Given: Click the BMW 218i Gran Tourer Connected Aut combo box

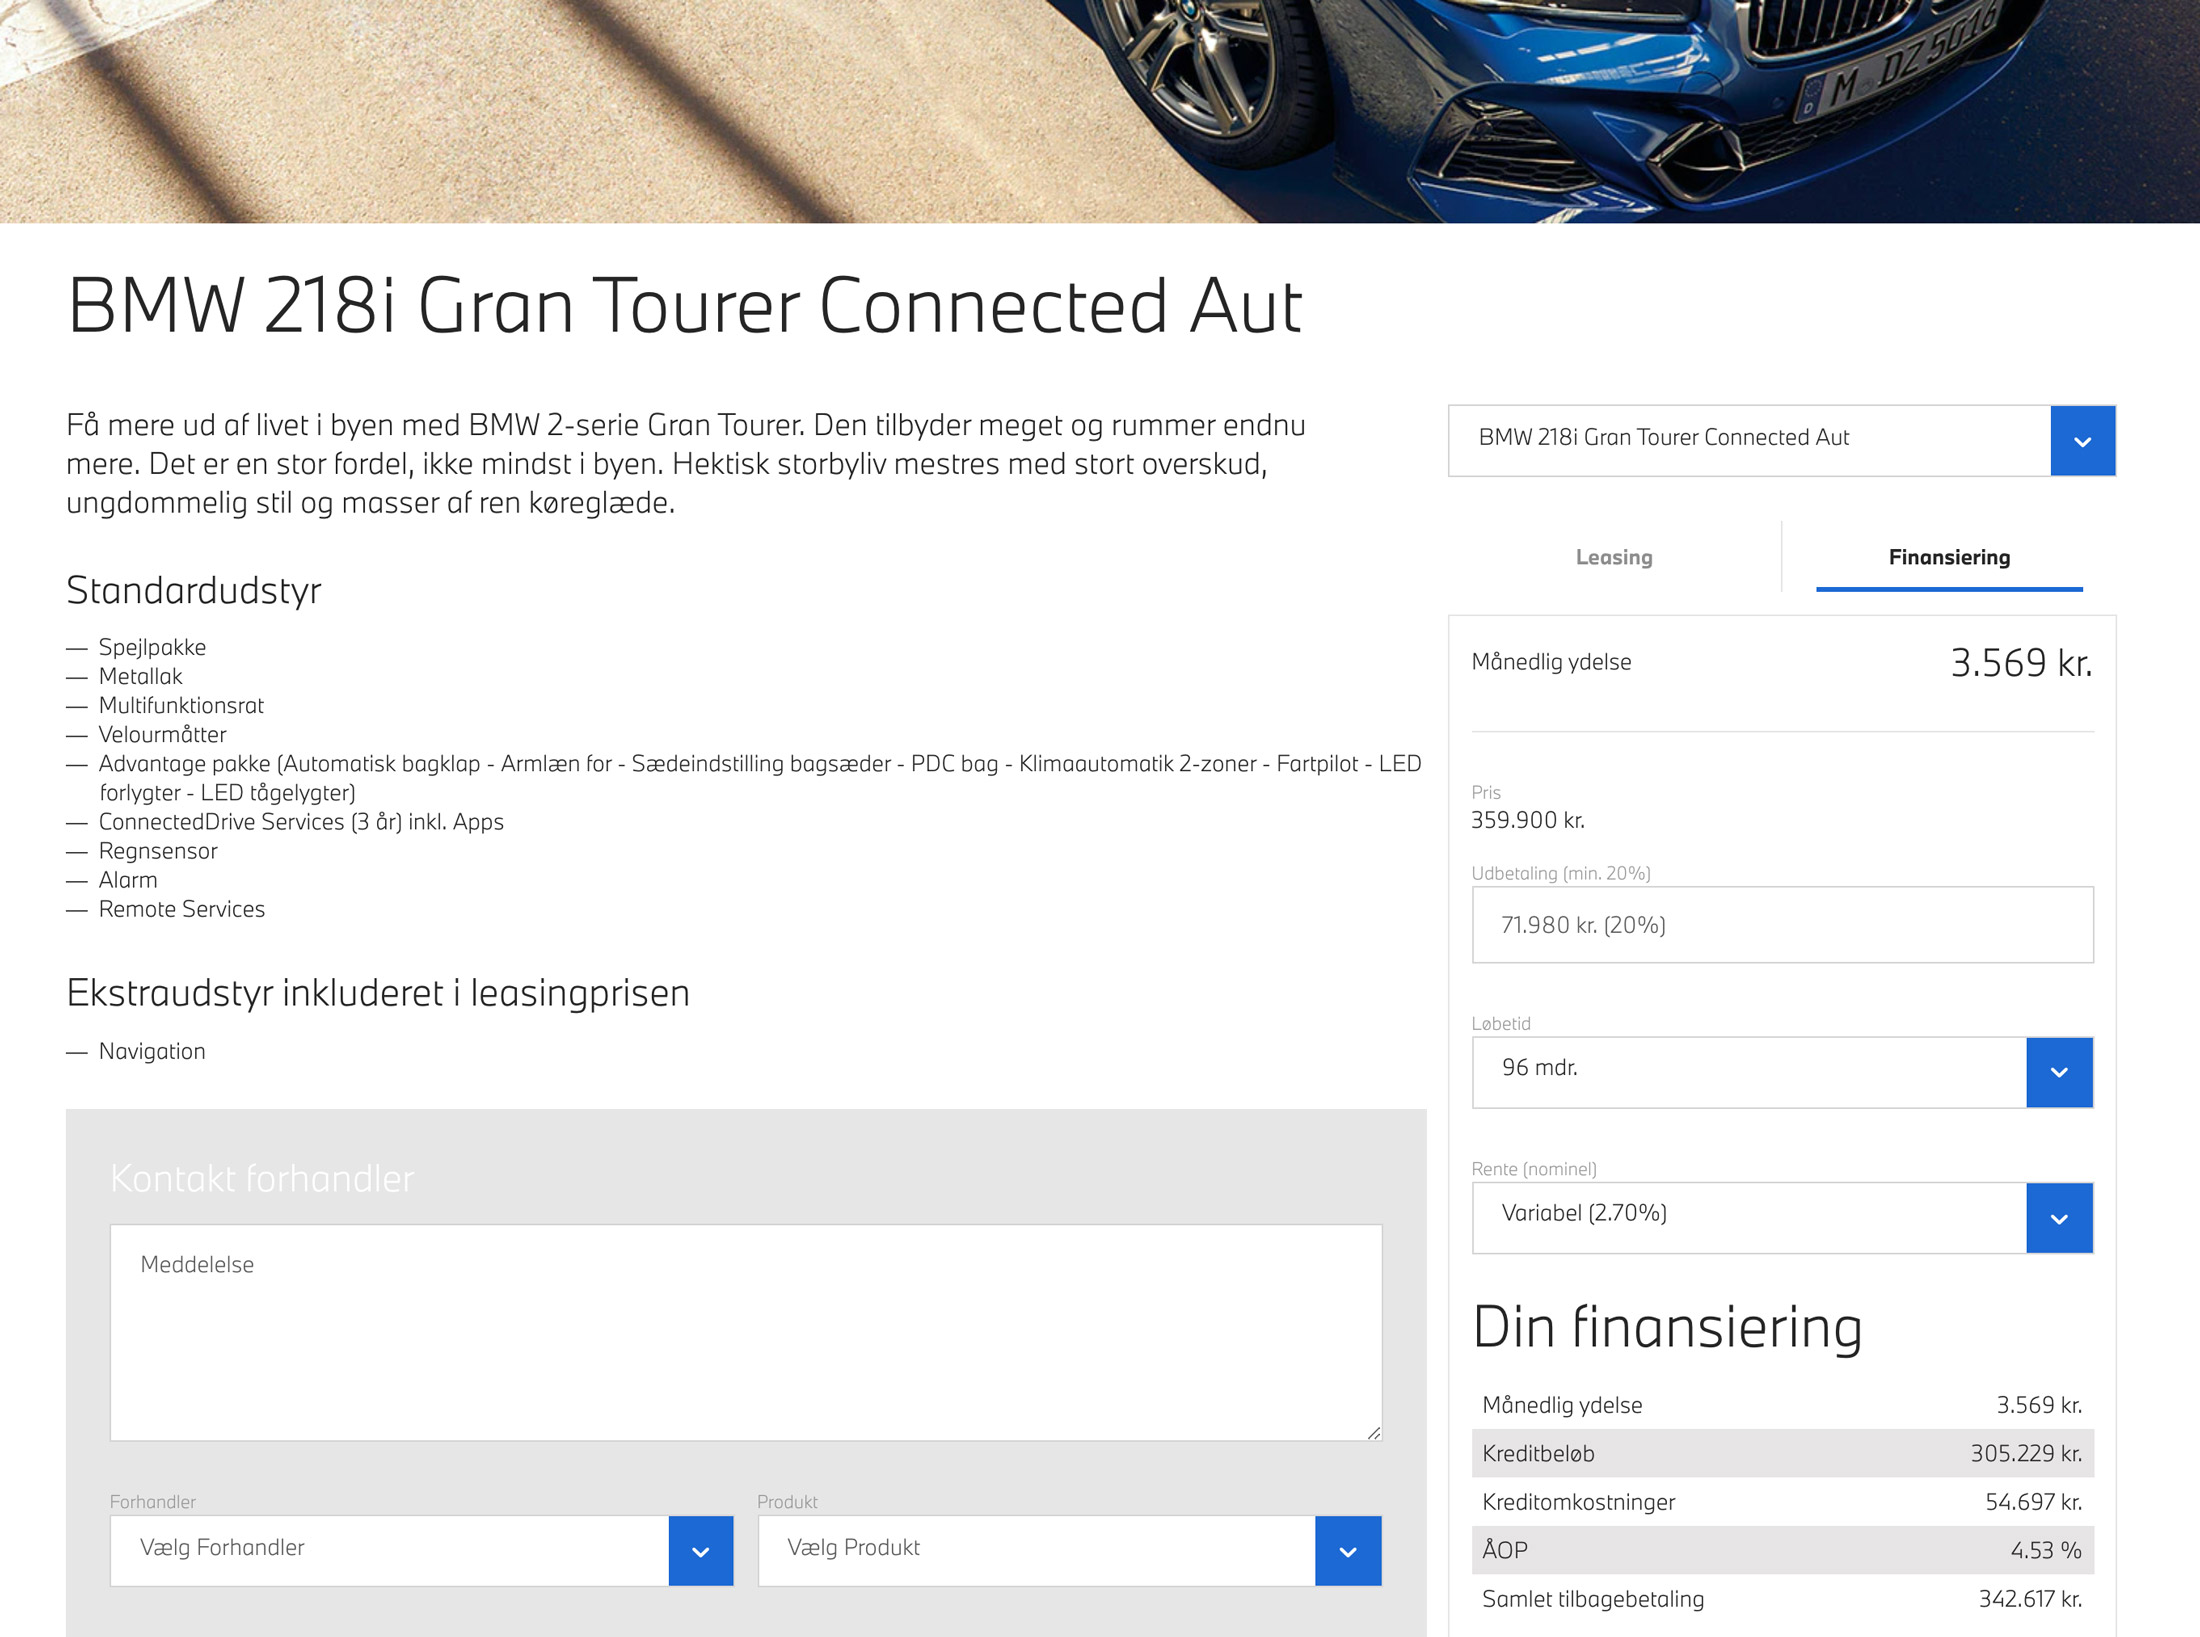Looking at the screenshot, I should coord(1781,441).
